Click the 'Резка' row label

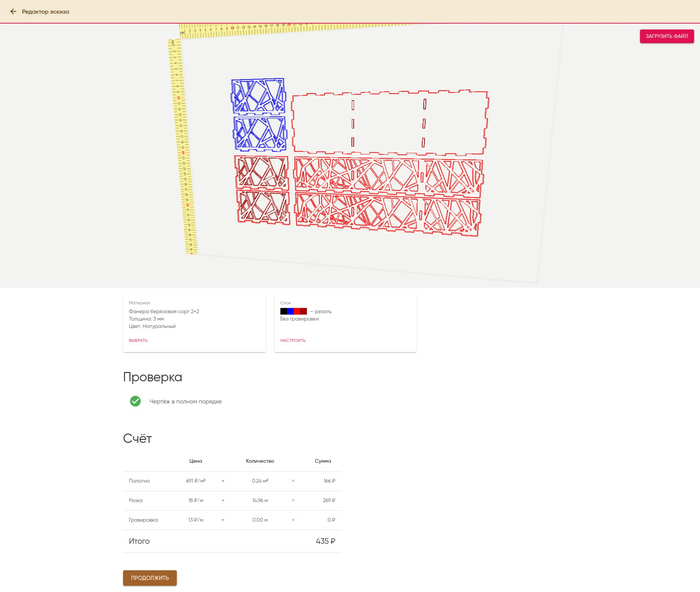pyautogui.click(x=136, y=500)
